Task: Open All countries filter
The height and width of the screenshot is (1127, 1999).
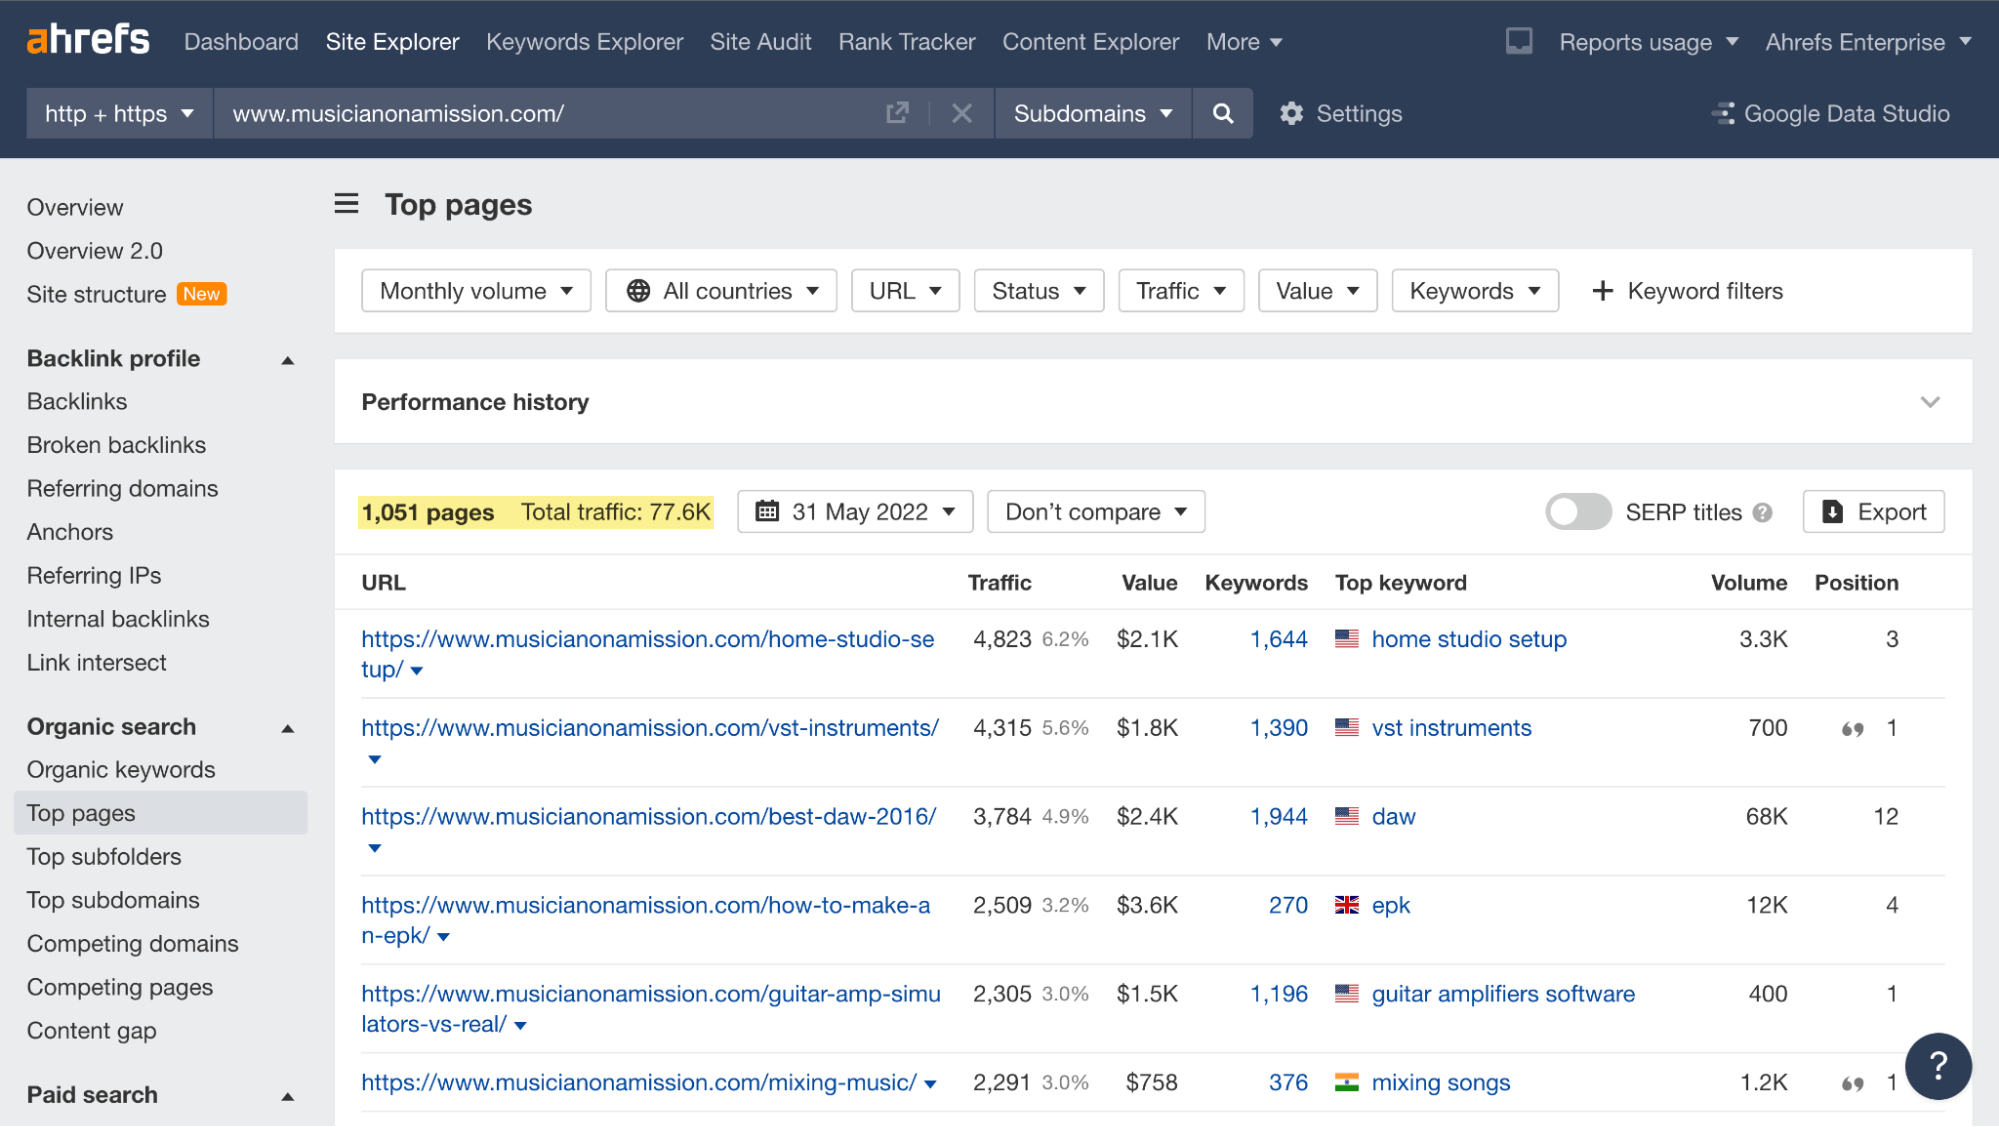Action: tap(721, 291)
